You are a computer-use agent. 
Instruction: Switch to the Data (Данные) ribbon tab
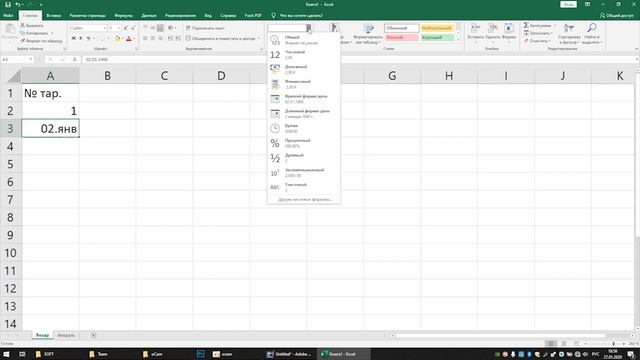coord(149,16)
